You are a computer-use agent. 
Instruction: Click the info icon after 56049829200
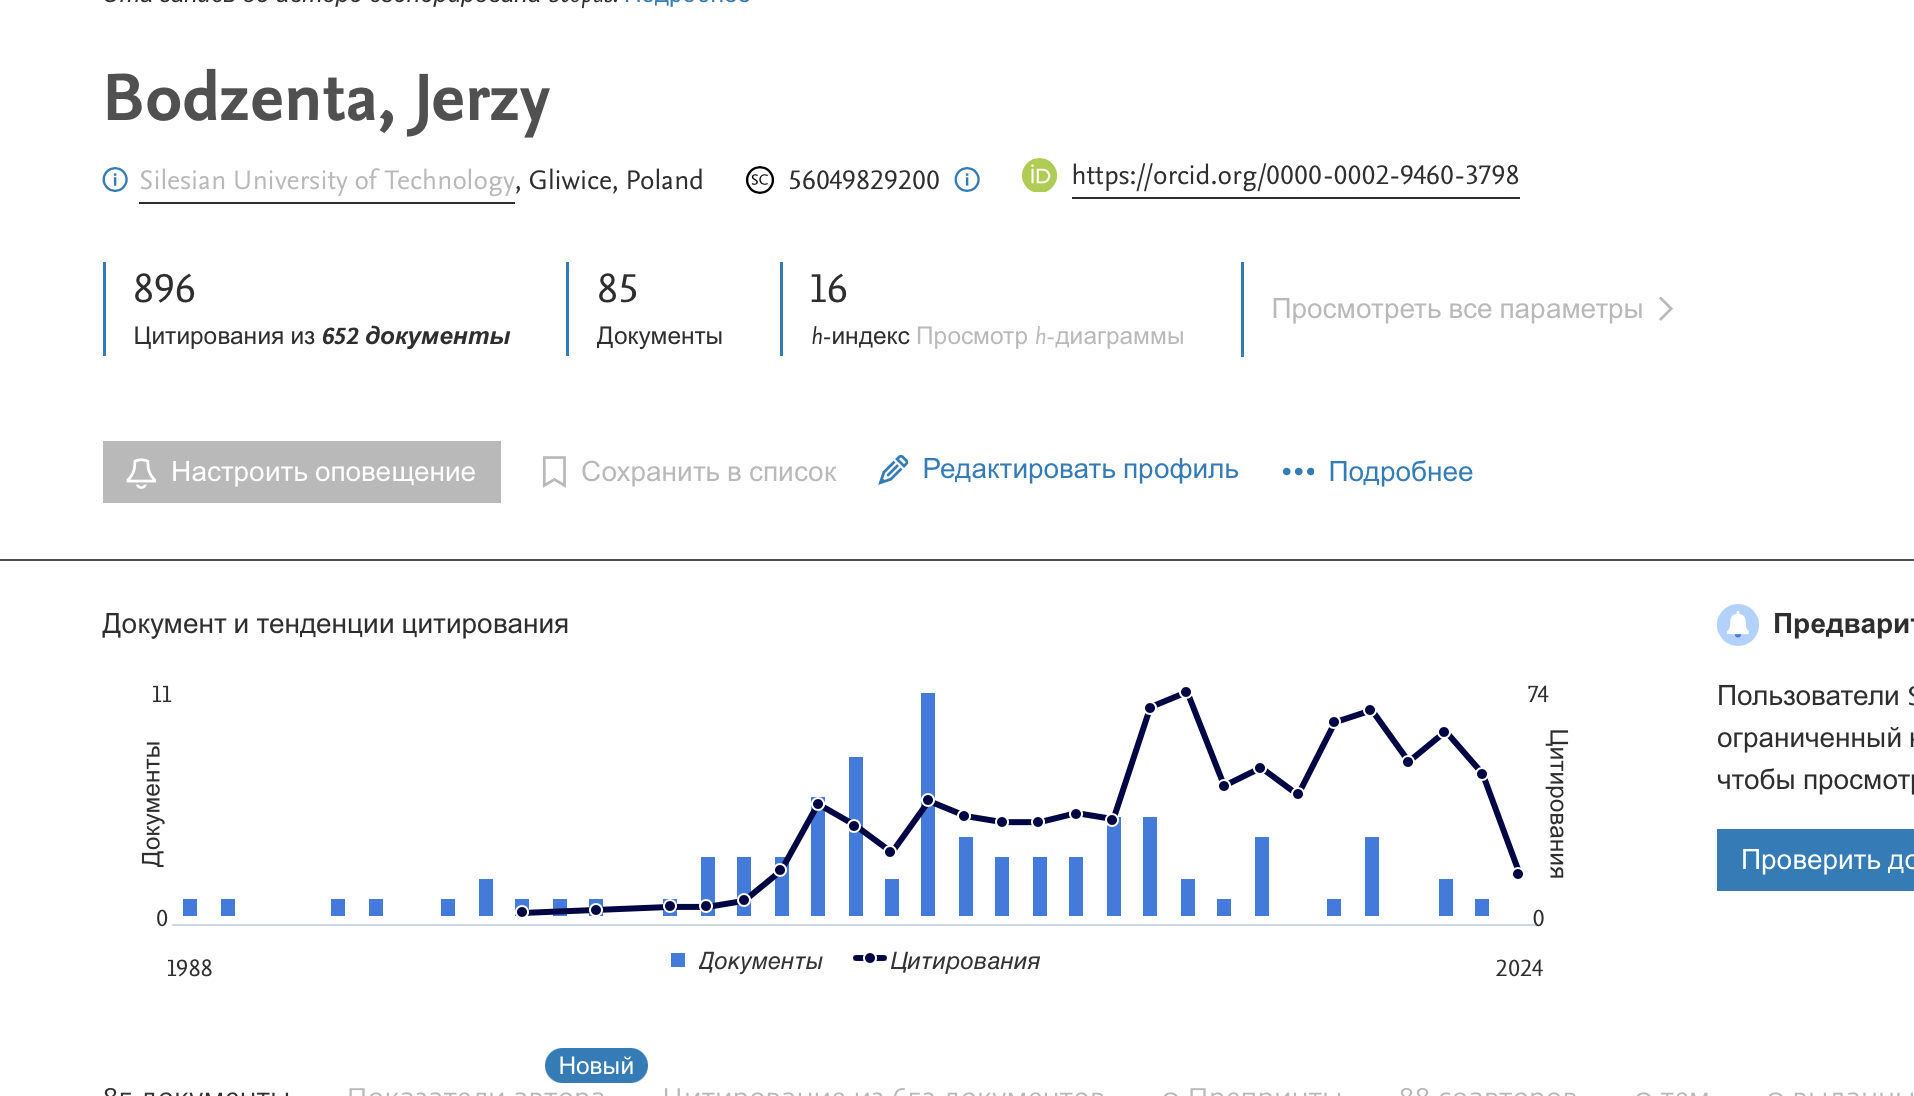point(967,180)
